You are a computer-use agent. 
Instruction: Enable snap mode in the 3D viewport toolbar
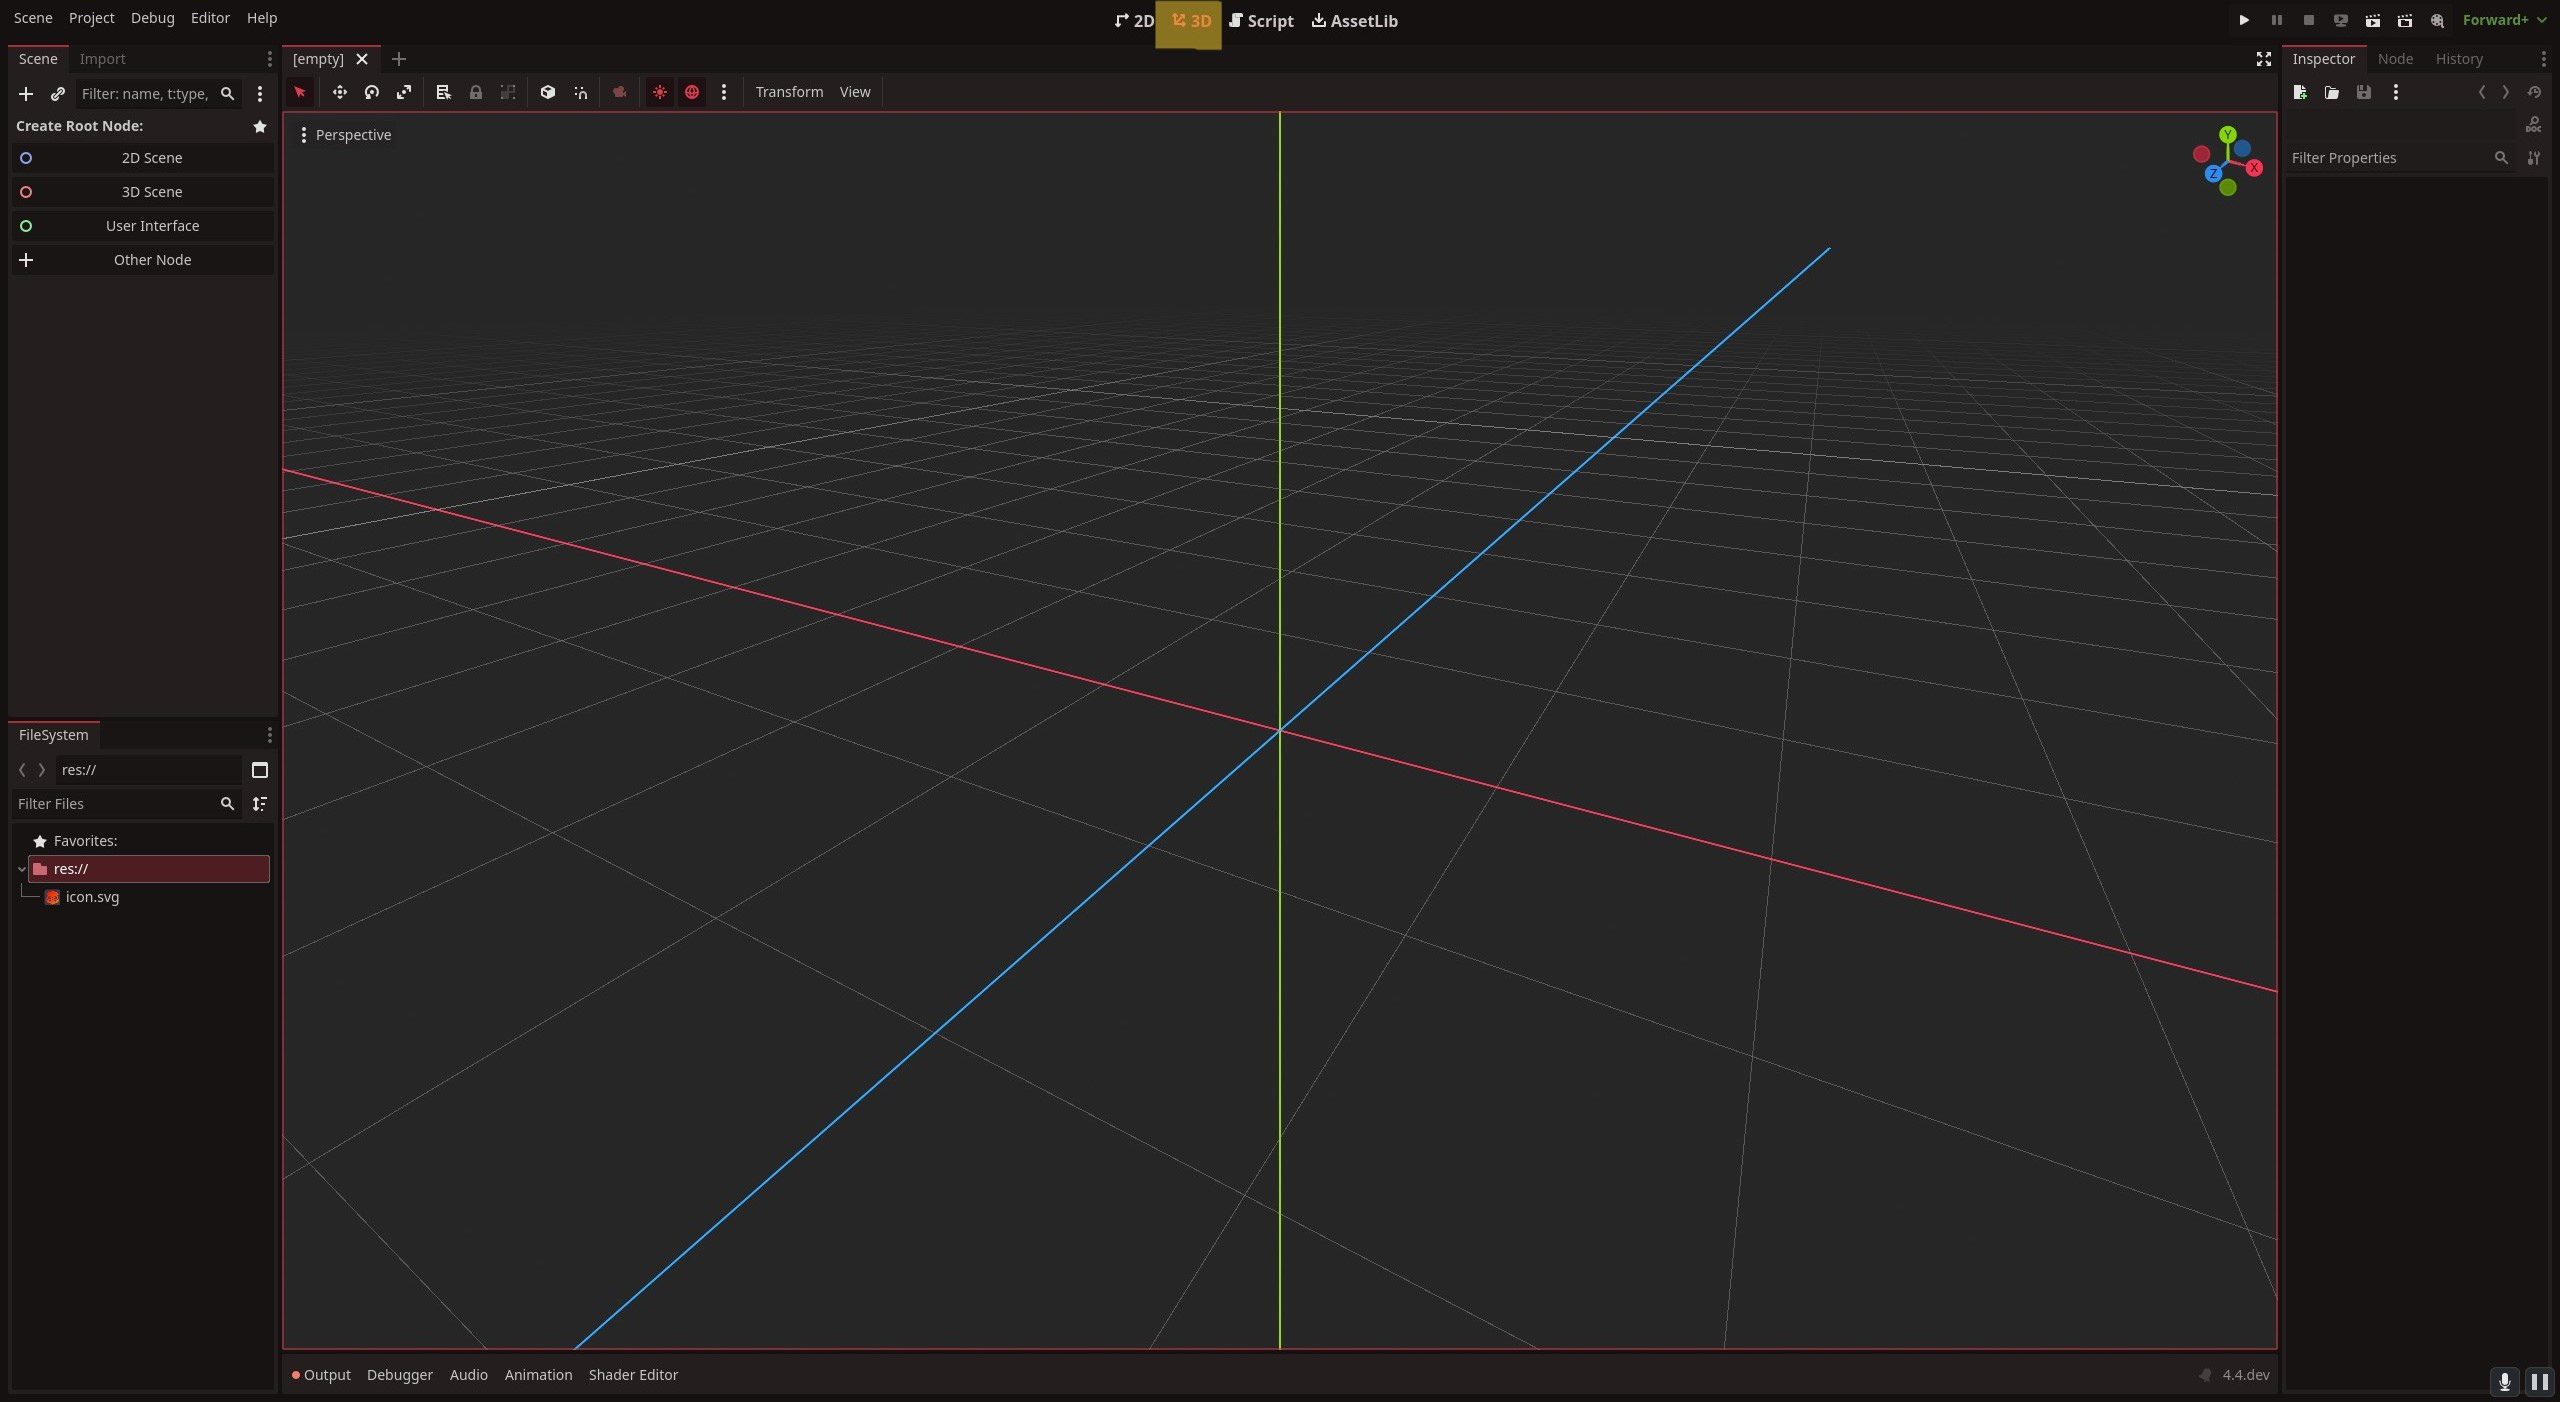[x=580, y=92]
